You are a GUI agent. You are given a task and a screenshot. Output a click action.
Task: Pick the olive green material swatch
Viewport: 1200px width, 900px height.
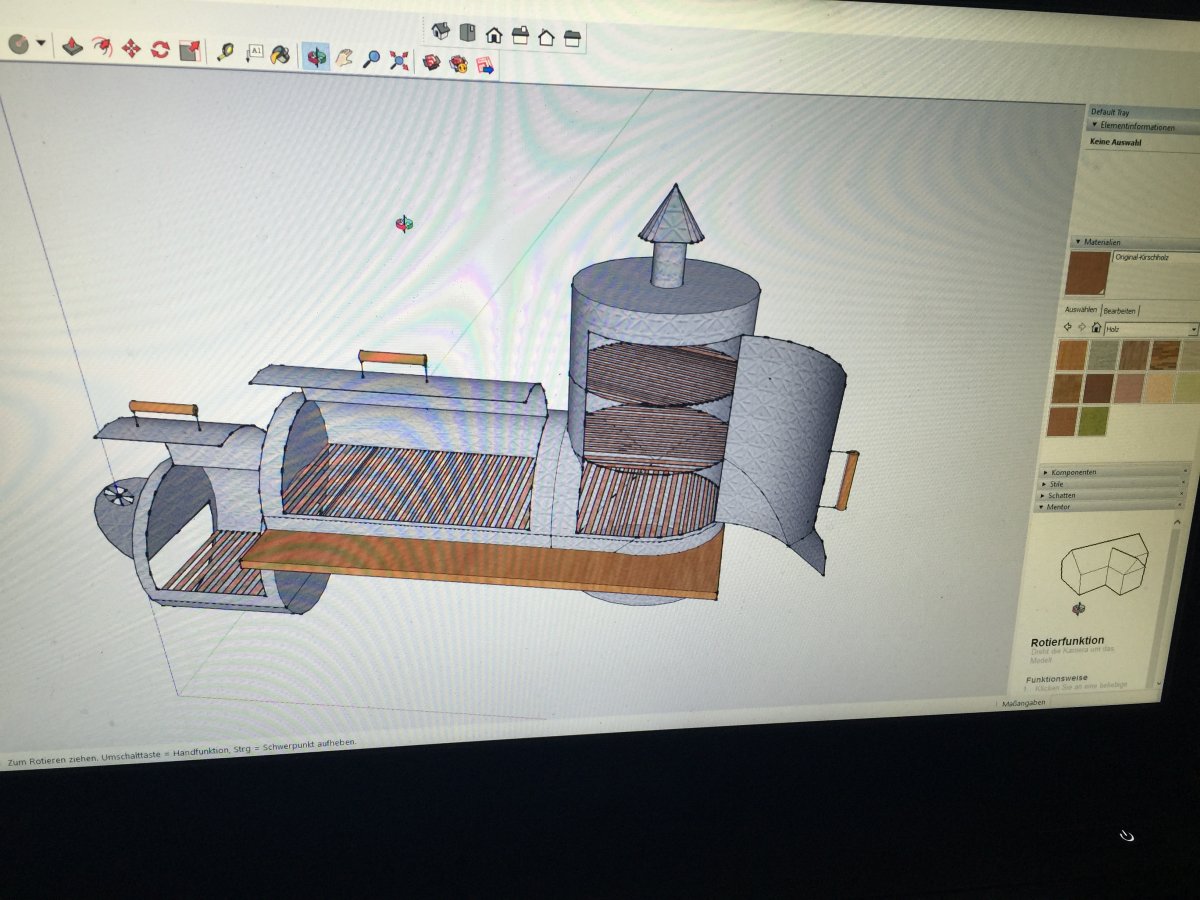[1092, 420]
